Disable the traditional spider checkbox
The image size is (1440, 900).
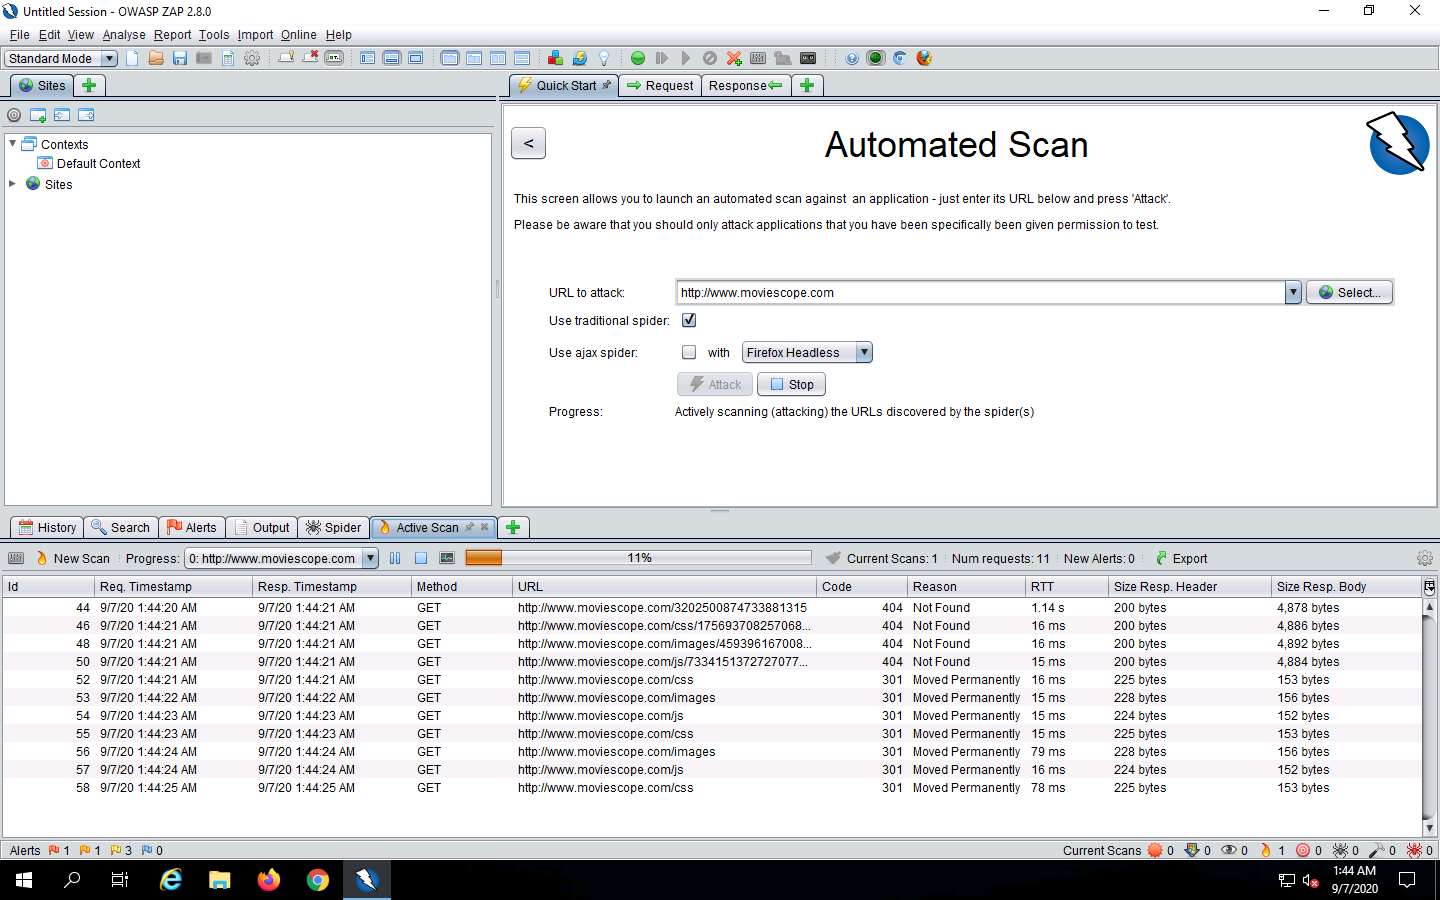(689, 320)
